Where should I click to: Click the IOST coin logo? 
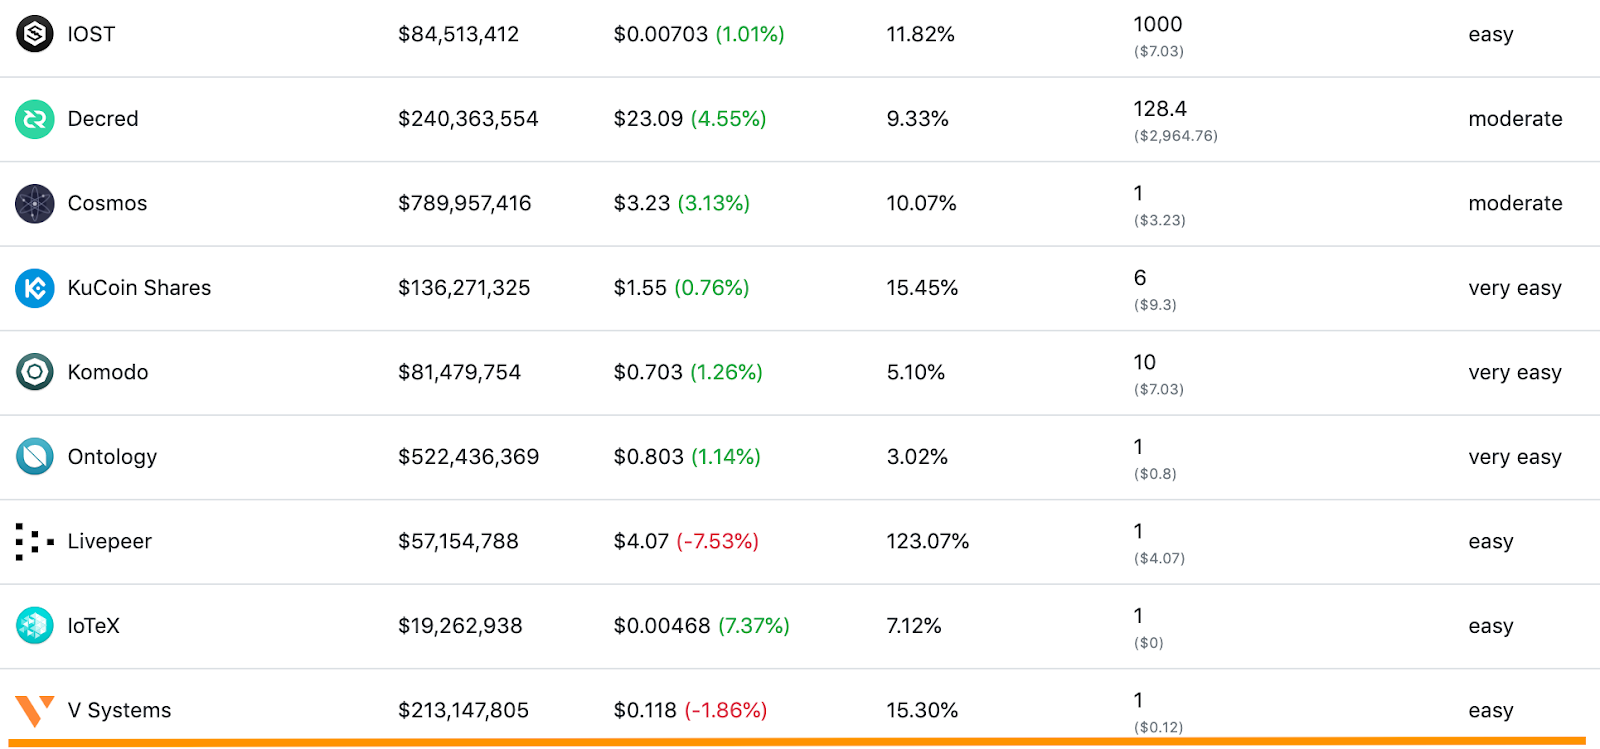pyautogui.click(x=35, y=34)
